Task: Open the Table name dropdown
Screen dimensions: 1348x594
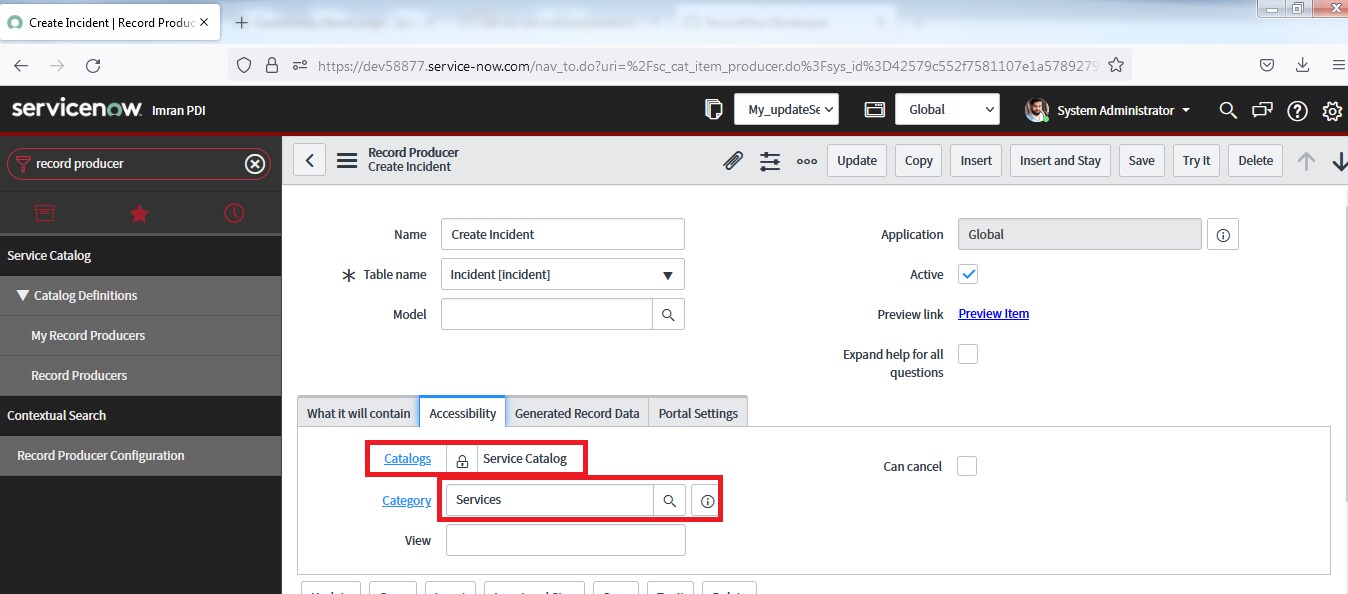Action: 563,274
